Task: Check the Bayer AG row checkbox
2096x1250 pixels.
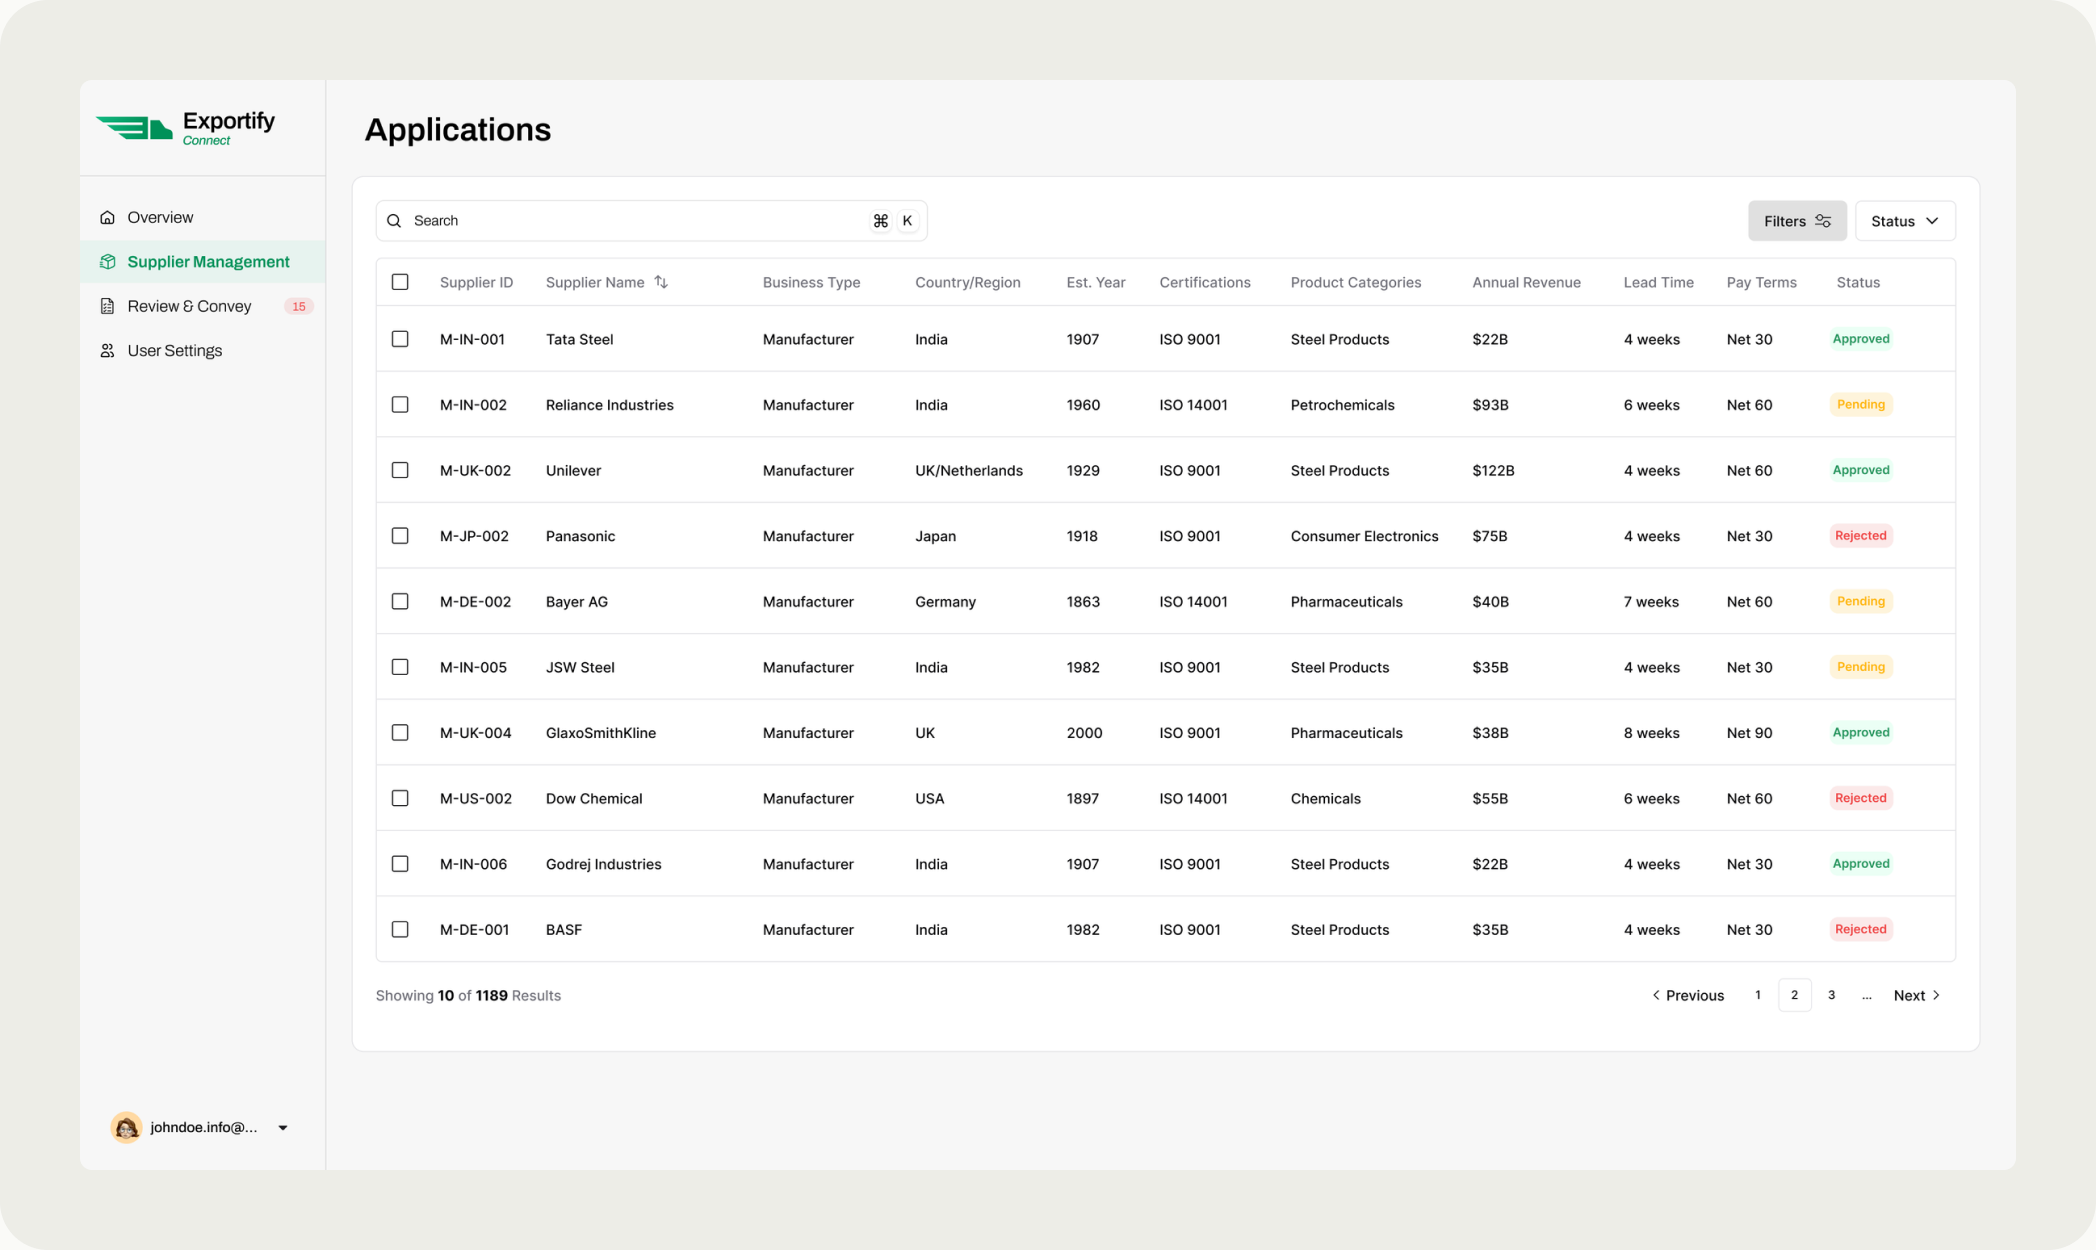Action: pyautogui.click(x=400, y=601)
